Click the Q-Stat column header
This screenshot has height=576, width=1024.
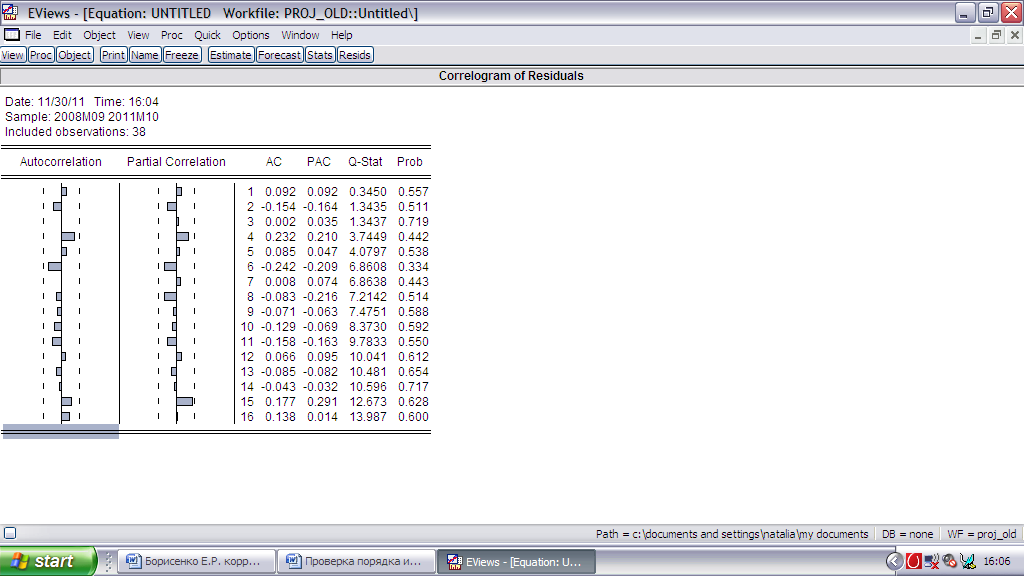(x=365, y=162)
